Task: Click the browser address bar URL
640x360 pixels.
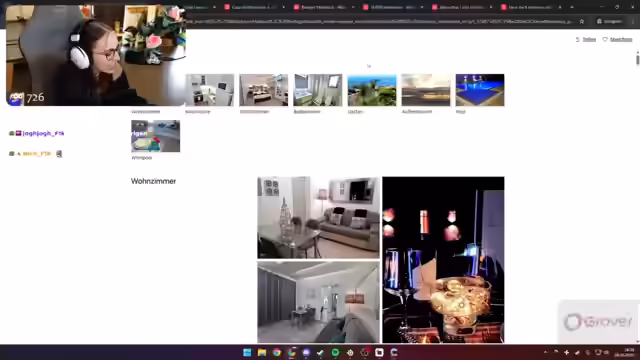Action: (380, 21)
